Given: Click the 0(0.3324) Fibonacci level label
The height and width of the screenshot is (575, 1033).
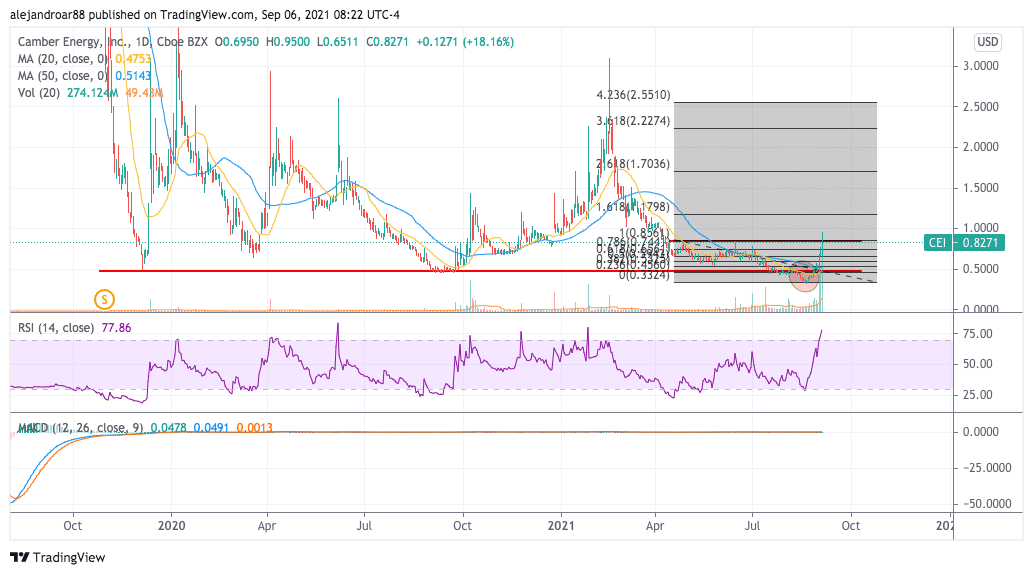Looking at the screenshot, I should [644, 275].
